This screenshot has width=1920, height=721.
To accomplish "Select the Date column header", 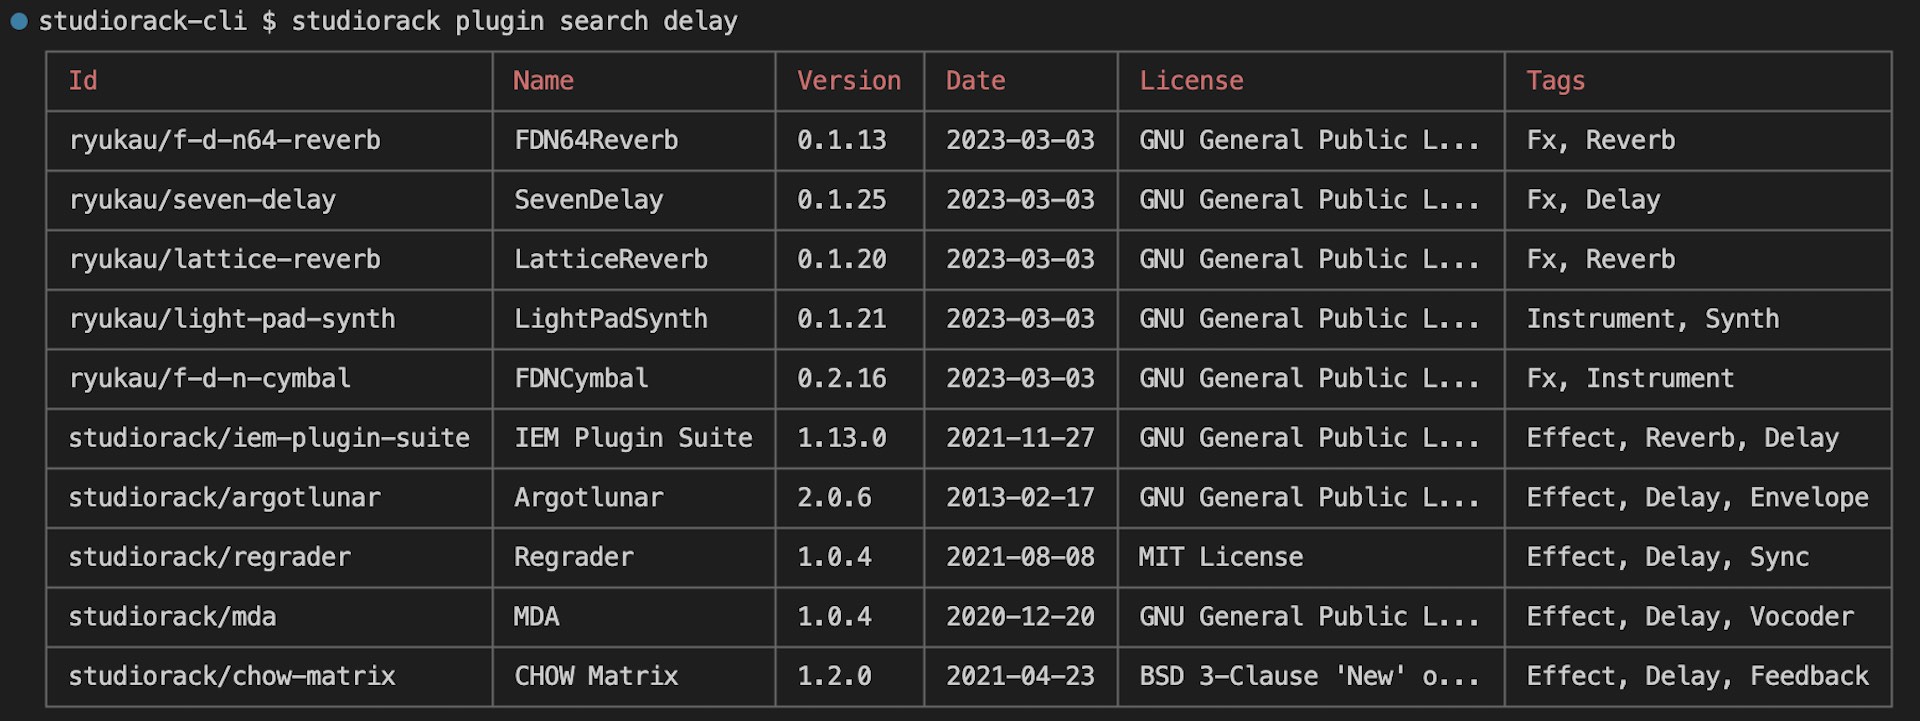I will click(975, 81).
